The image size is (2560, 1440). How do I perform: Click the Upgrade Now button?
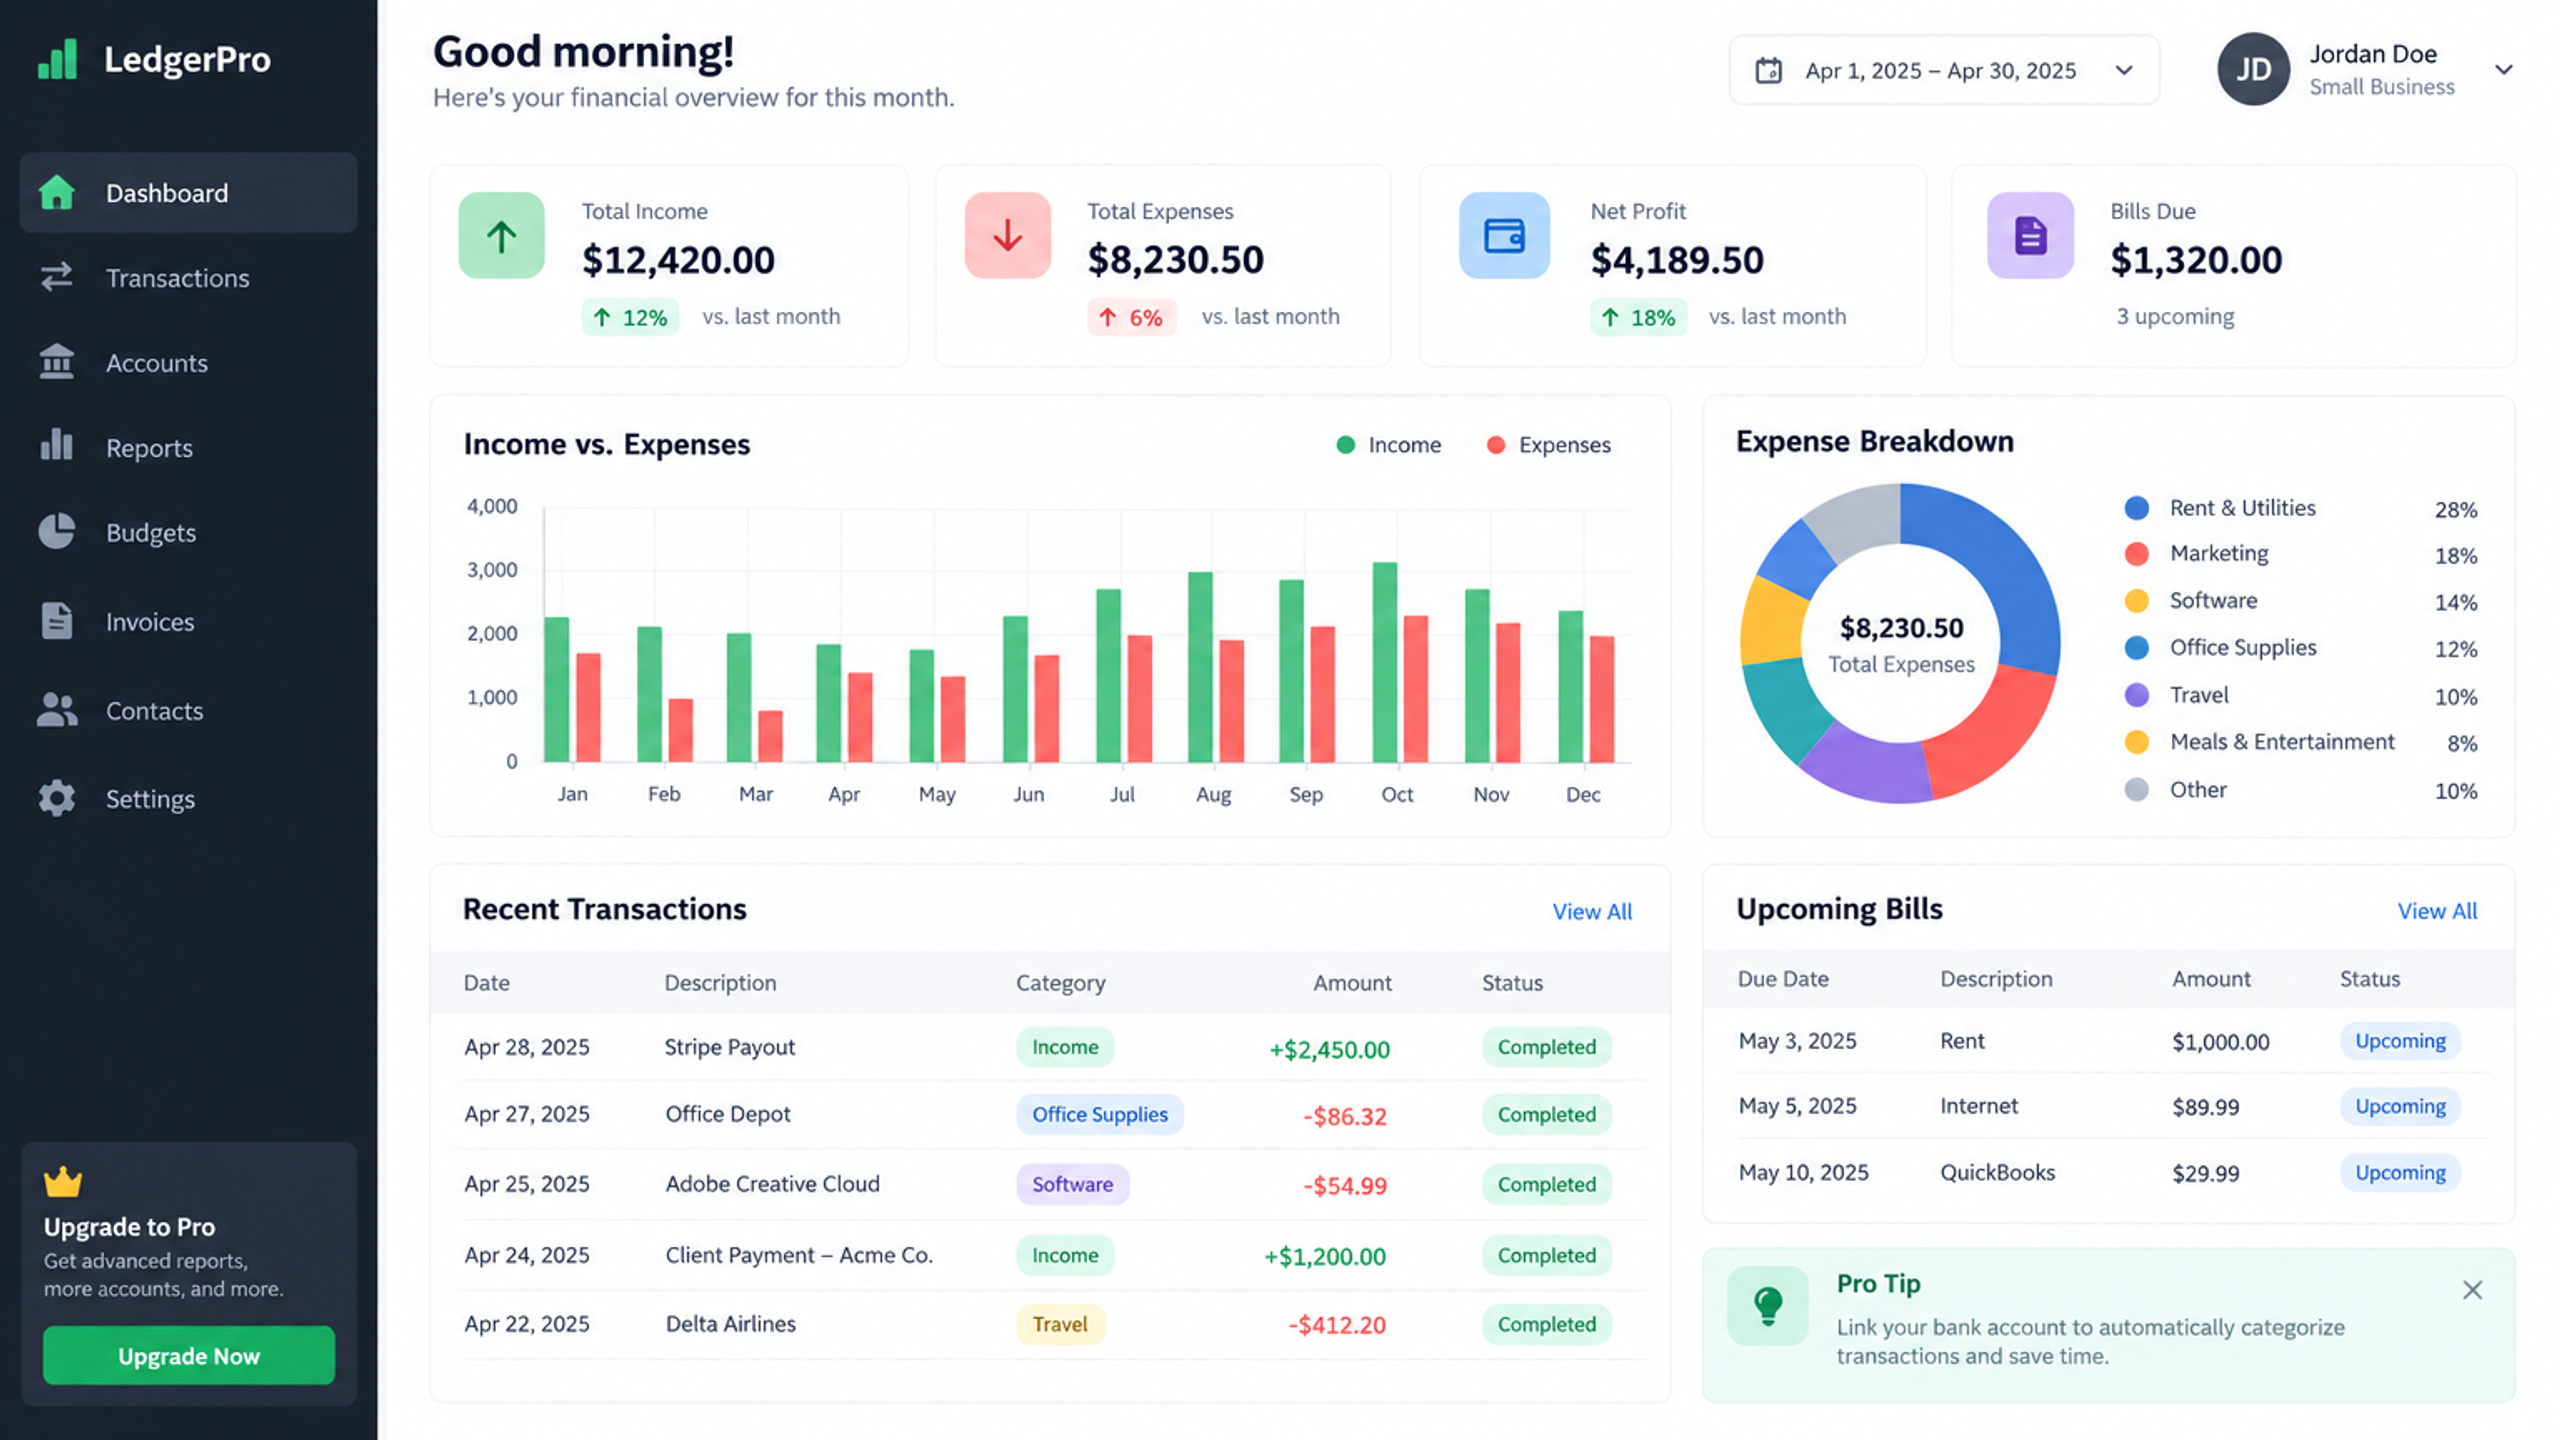tap(189, 1355)
